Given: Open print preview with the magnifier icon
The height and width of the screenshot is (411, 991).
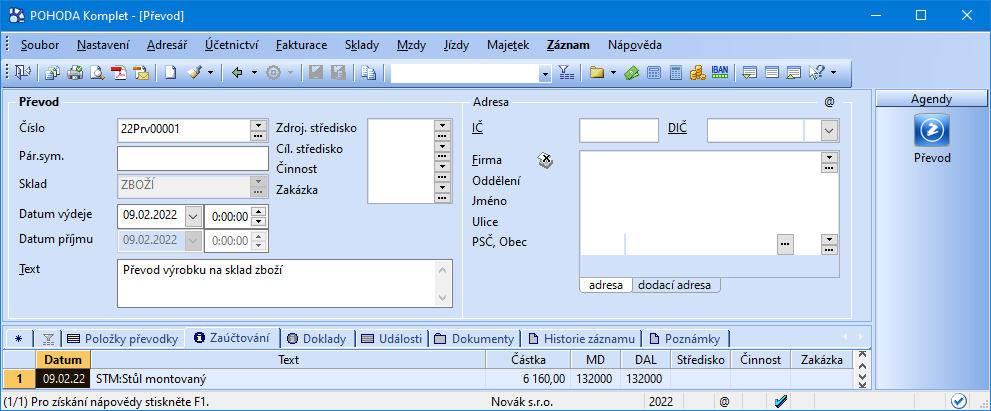Looking at the screenshot, I should pyautogui.click(x=97, y=73).
